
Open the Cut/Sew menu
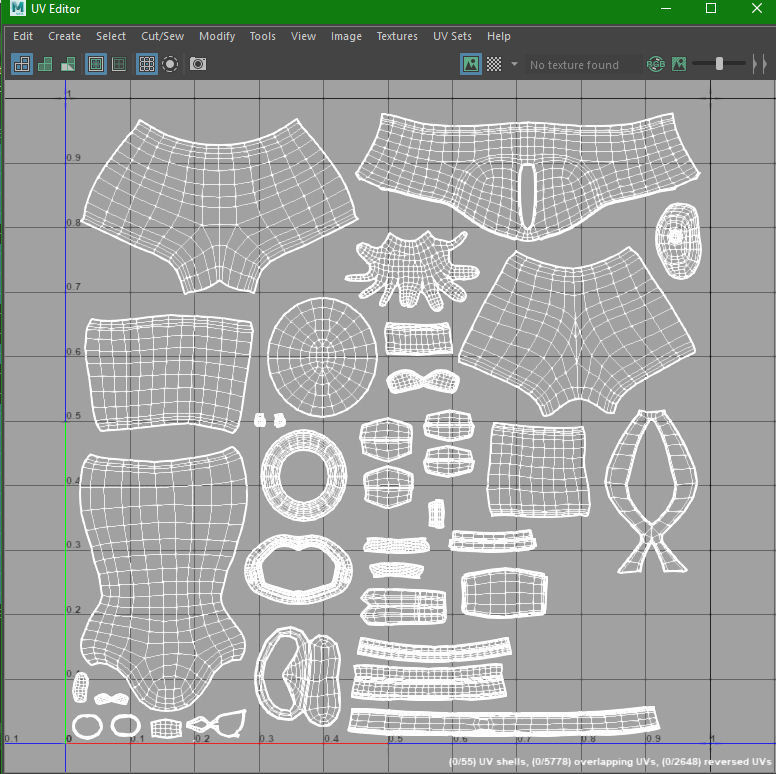click(162, 36)
